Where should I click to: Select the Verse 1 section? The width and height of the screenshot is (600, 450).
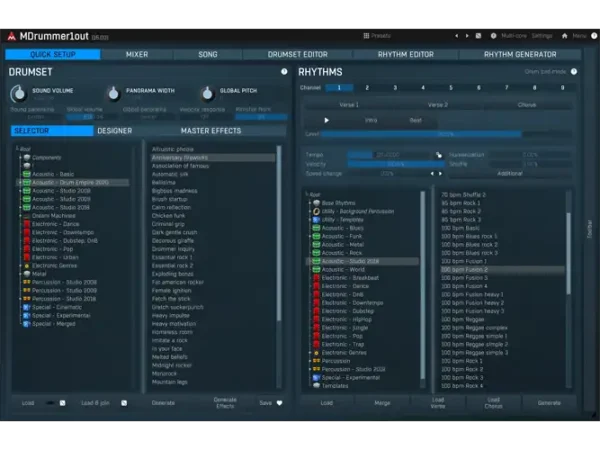click(x=349, y=105)
